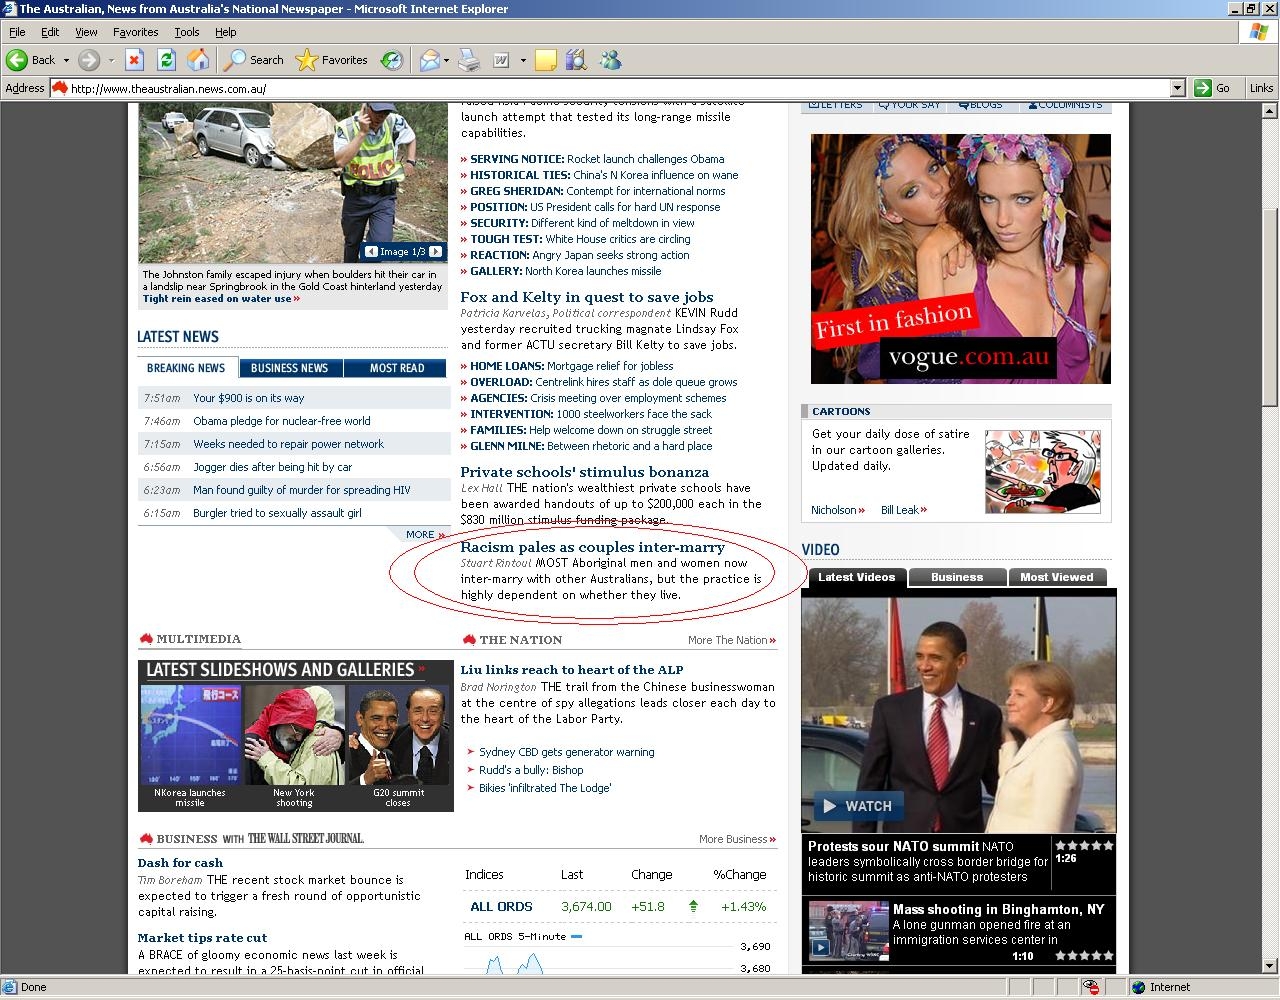
Task: Show the previous image in the Image 1/3 gallery
Action: (x=371, y=252)
